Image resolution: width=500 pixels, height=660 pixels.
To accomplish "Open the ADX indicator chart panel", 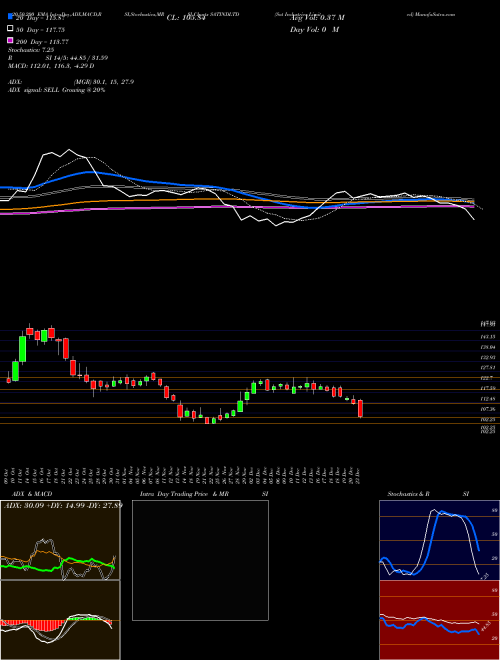I will click(60, 540).
